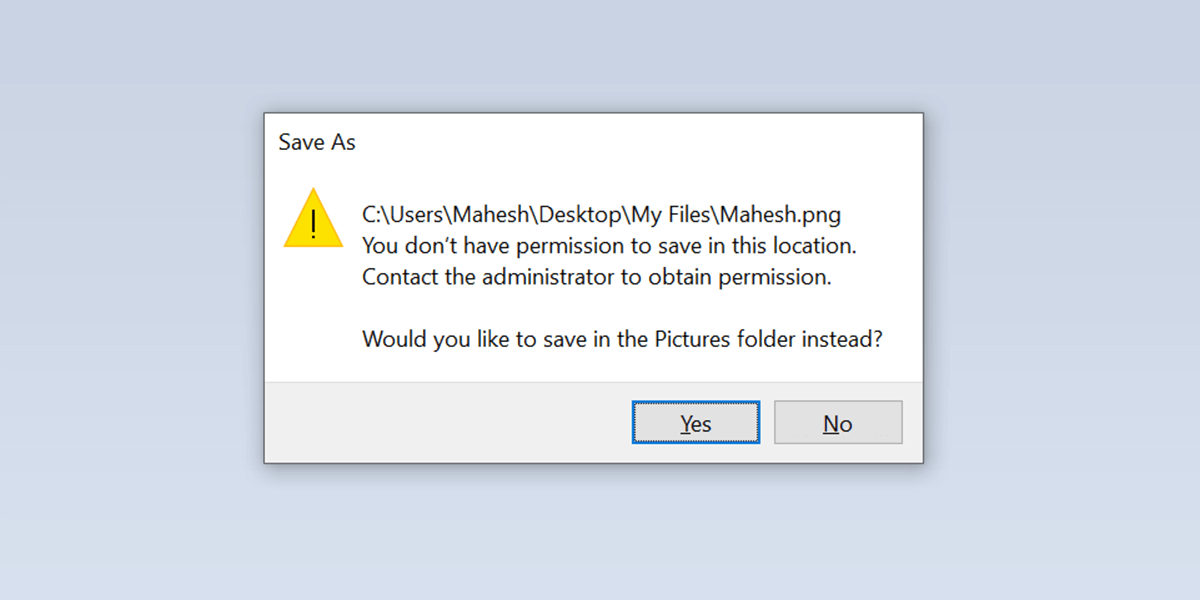Viewport: 1200px width, 600px height.
Task: Click the word "administrator" in the message
Action: [547, 277]
